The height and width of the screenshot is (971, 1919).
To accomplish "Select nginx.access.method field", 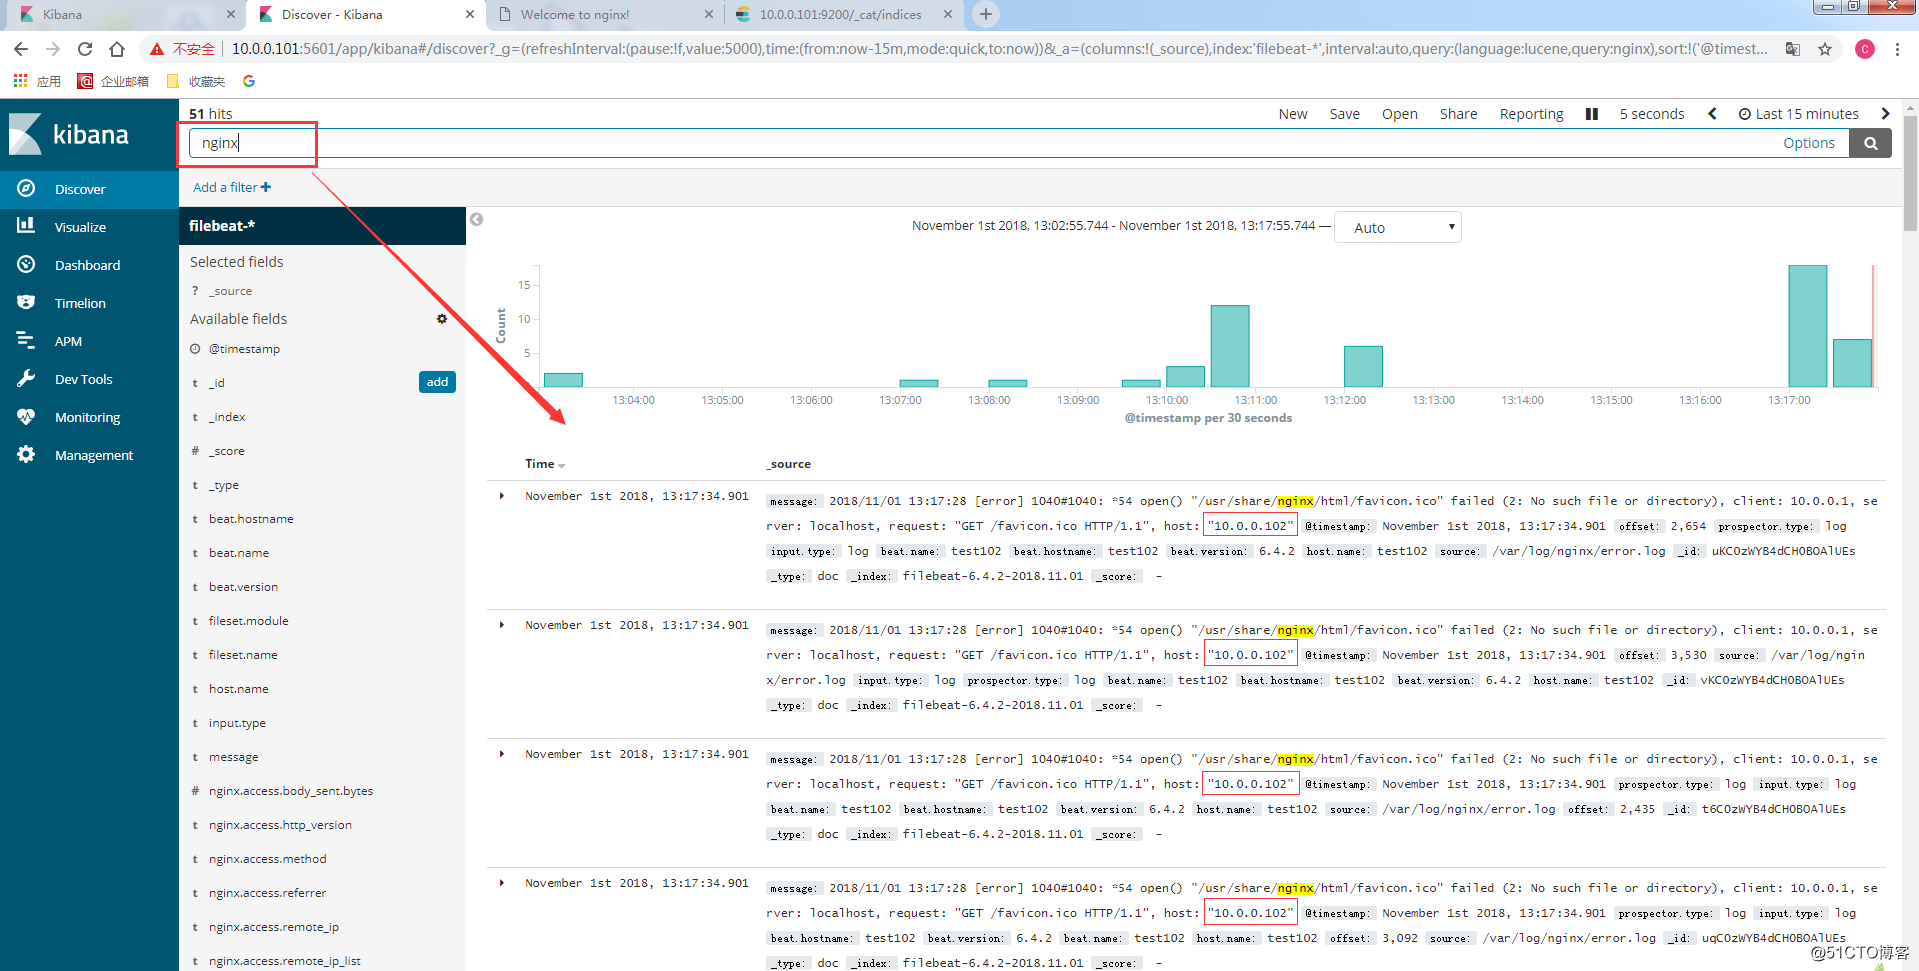I will pyautogui.click(x=267, y=859).
